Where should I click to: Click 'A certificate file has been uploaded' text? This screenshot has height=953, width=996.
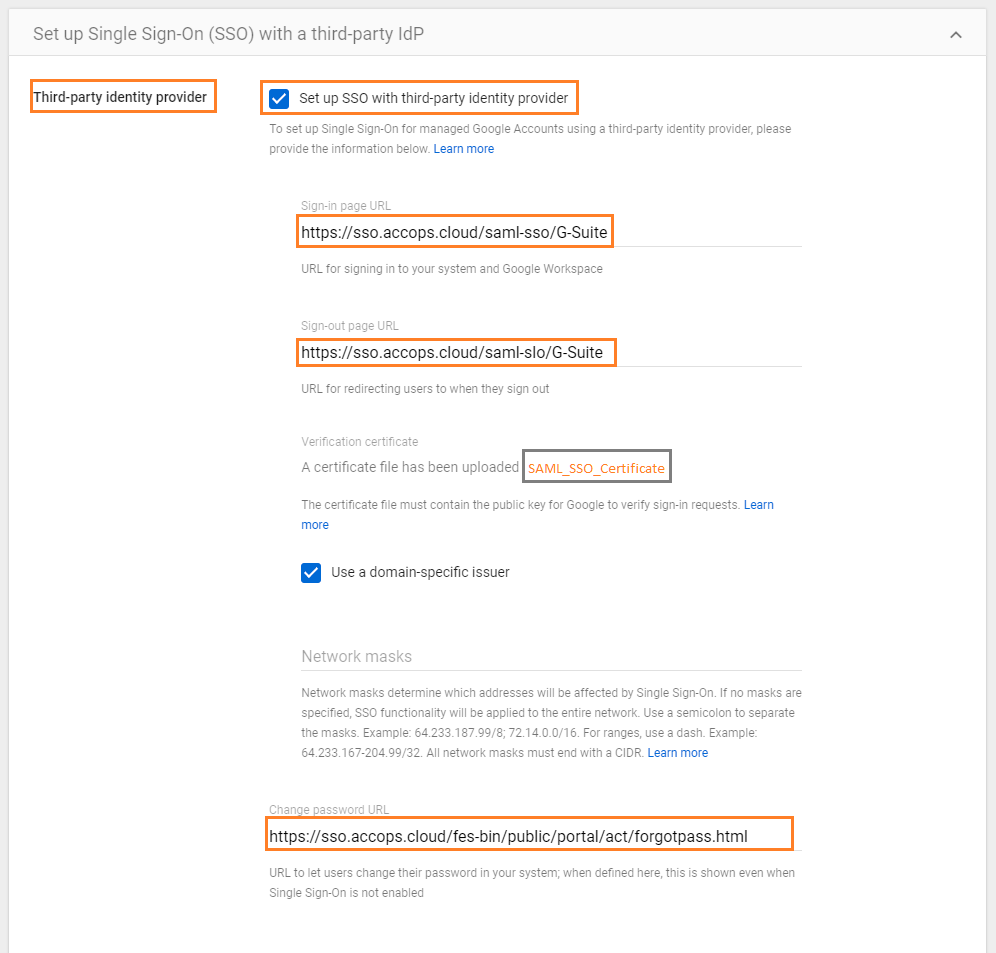click(x=410, y=467)
